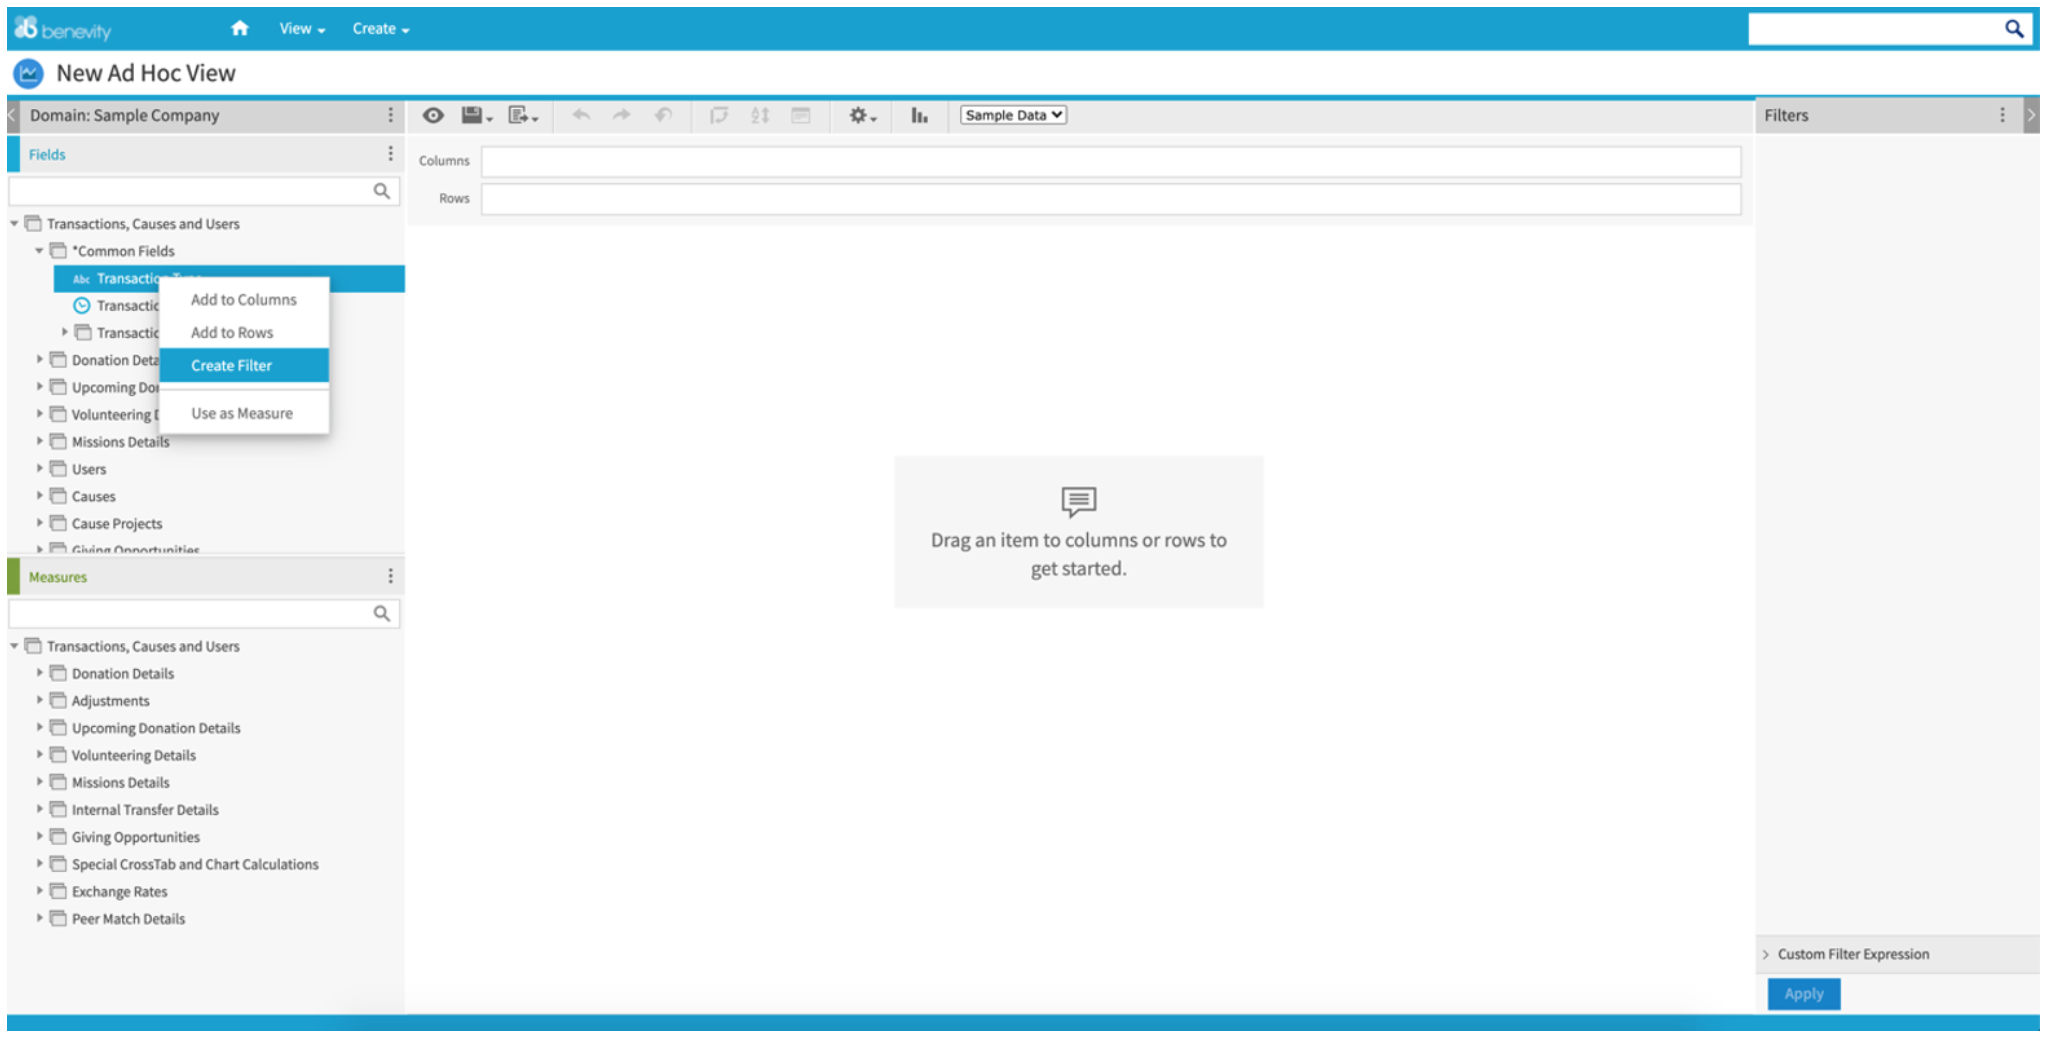Click the Input Controls icon
The height and width of the screenshot is (1038, 2046).
pyautogui.click(x=801, y=115)
